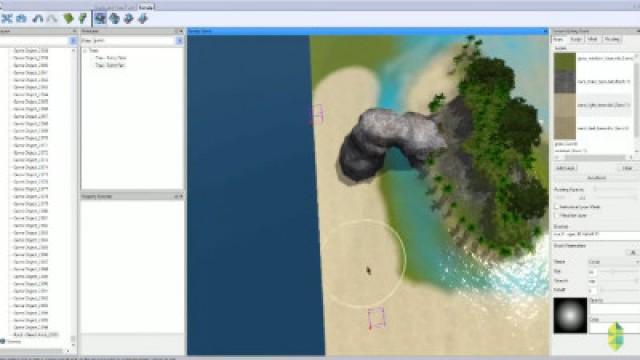This screenshot has height=360, width=640.
Task: Click the blue down-arrow toolbar icon
Action: [143, 18]
